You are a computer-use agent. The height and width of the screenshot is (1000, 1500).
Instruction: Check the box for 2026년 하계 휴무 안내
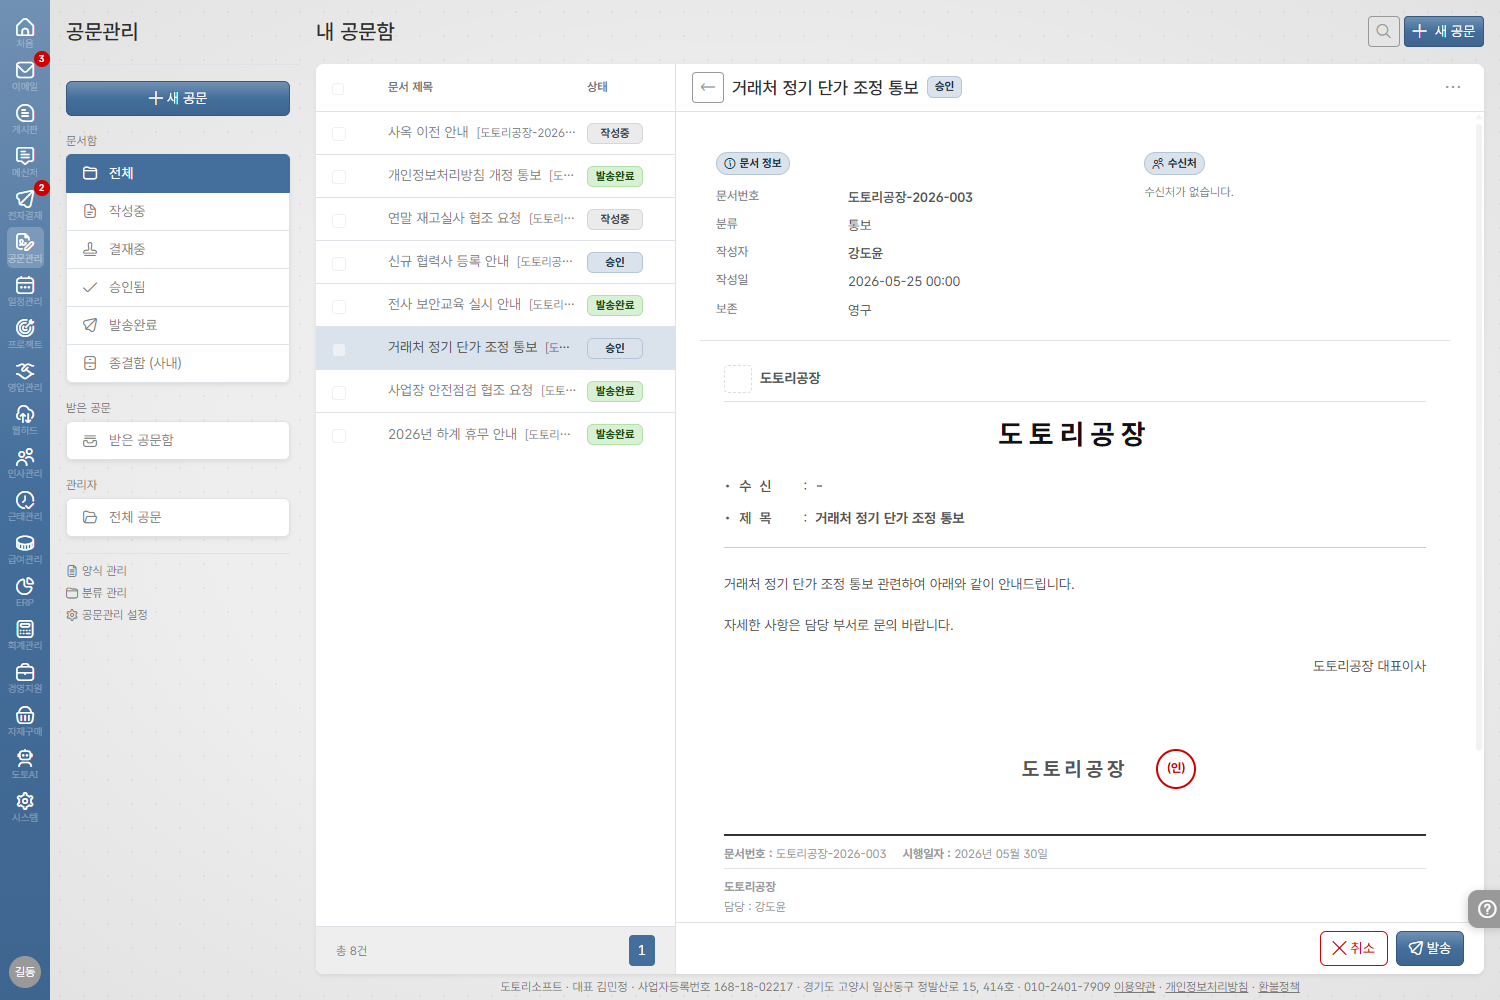(x=339, y=435)
